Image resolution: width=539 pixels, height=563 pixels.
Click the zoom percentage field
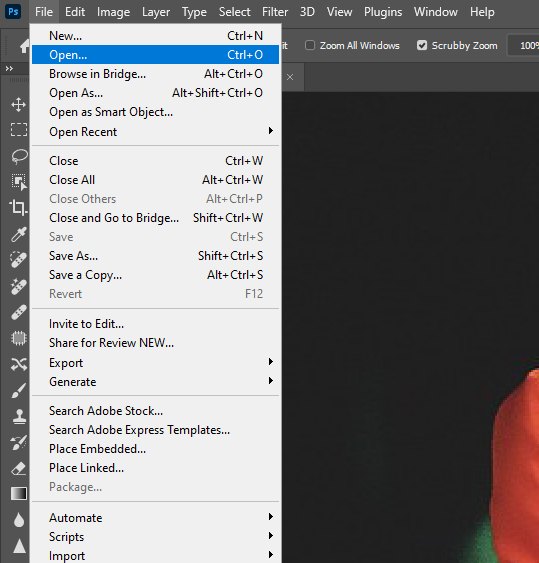click(524, 45)
